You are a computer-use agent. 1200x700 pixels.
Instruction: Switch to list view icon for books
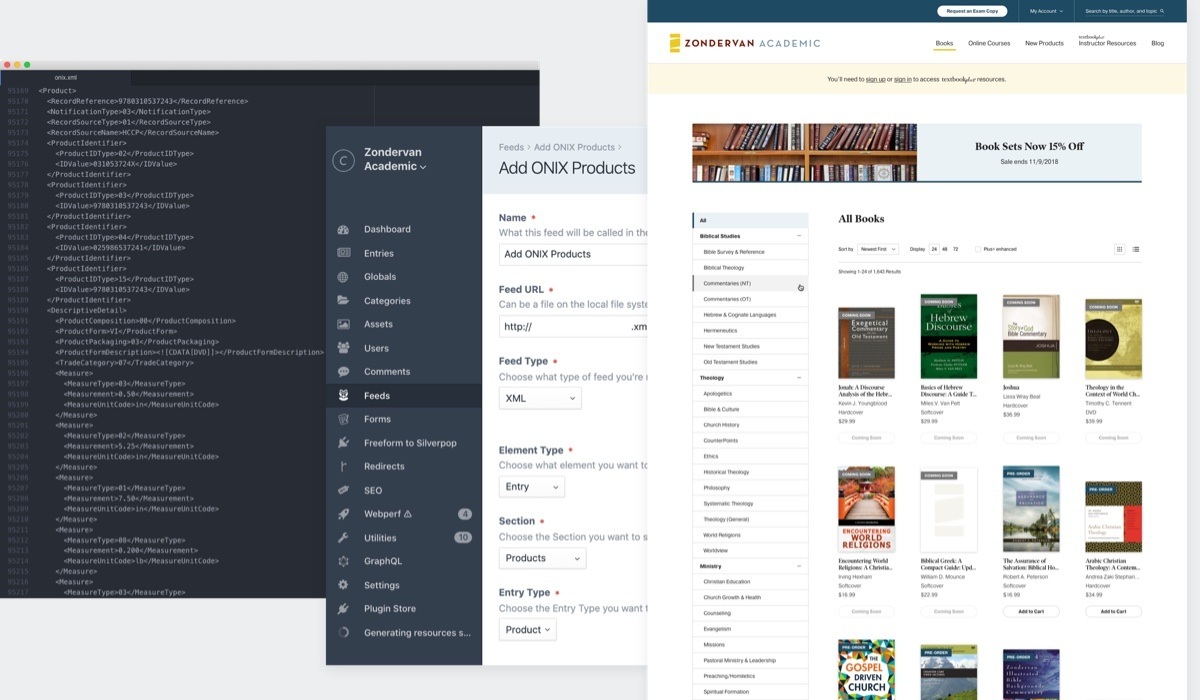click(x=1136, y=249)
